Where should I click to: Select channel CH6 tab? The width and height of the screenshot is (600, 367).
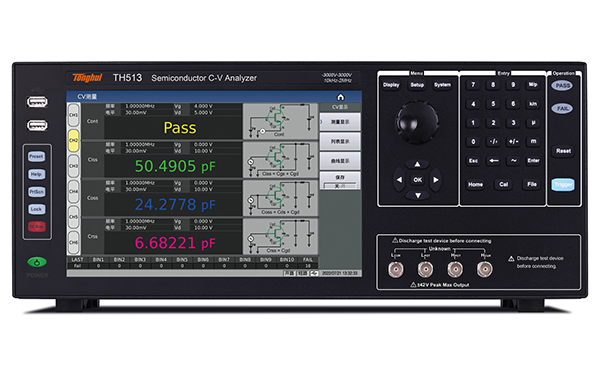73,242
